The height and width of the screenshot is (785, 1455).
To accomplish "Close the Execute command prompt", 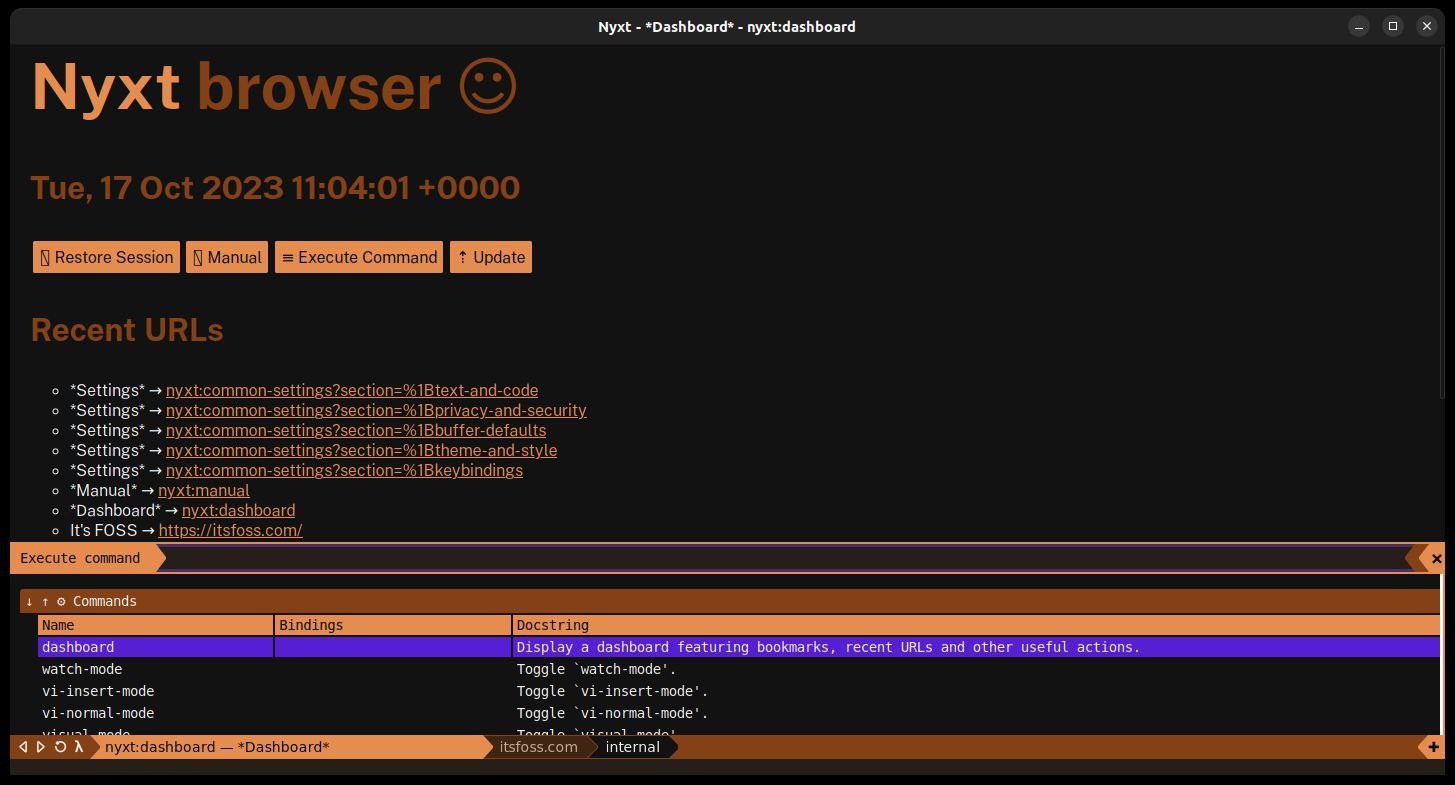I will click(1437, 559).
